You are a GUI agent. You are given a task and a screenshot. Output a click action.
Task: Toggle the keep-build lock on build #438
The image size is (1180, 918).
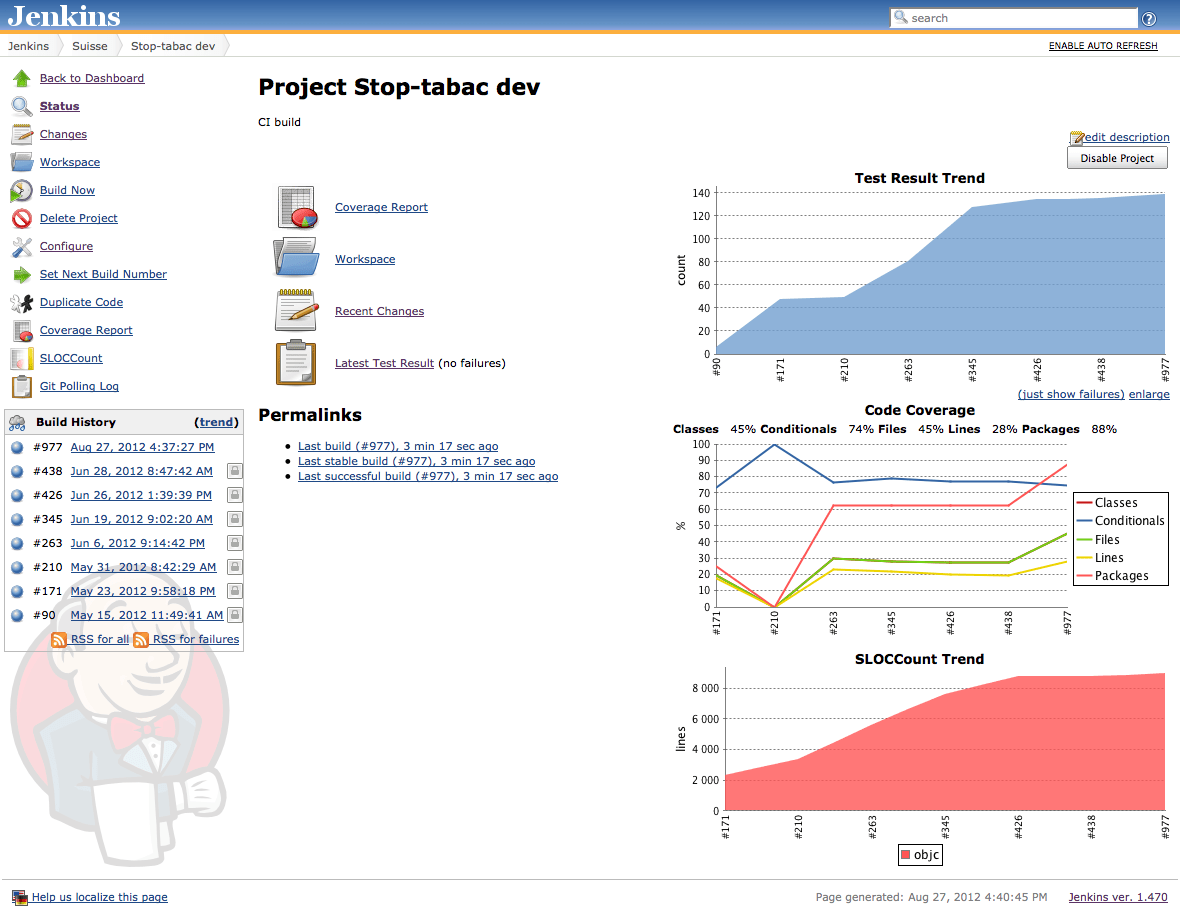coord(234,471)
